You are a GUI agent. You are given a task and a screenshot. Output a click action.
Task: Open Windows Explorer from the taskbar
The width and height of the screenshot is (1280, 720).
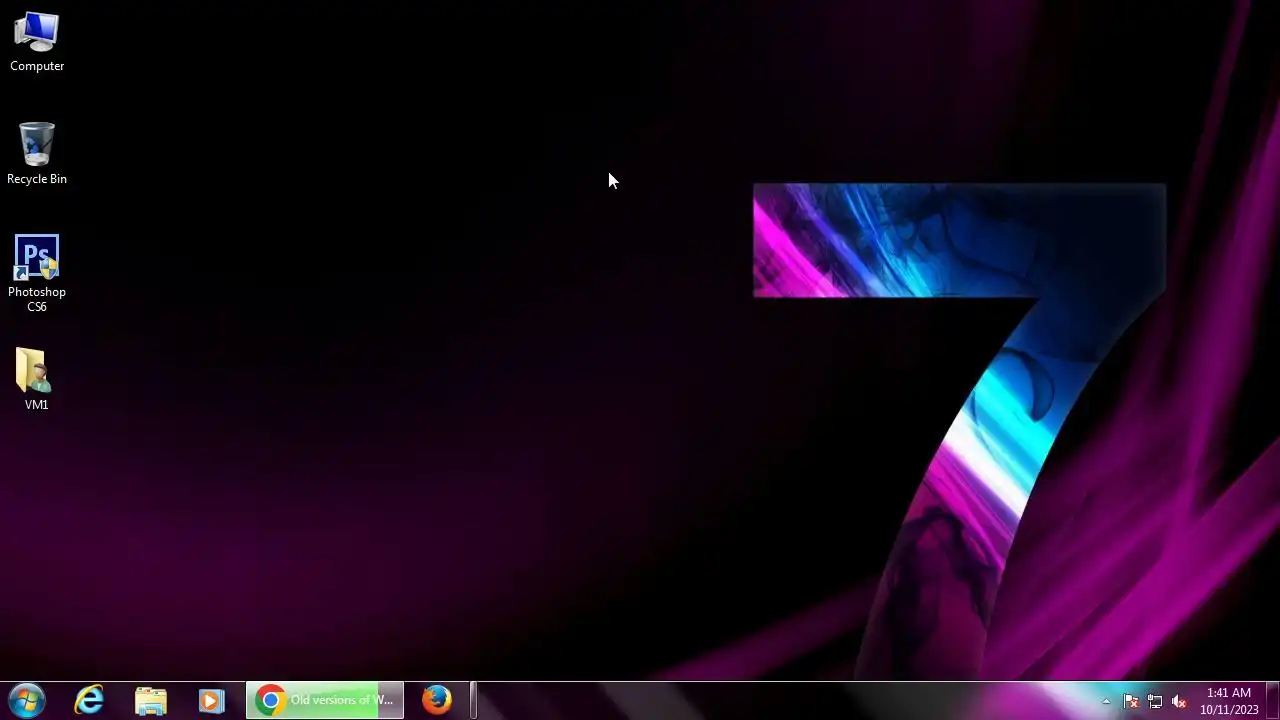(151, 700)
